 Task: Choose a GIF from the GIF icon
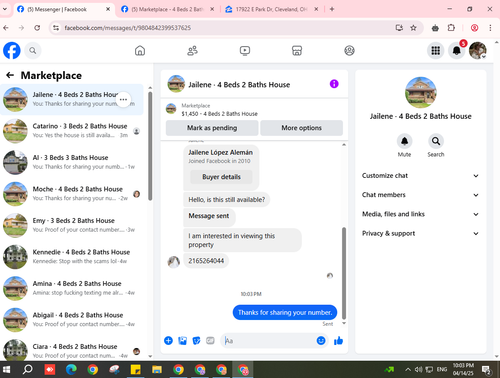(210, 341)
